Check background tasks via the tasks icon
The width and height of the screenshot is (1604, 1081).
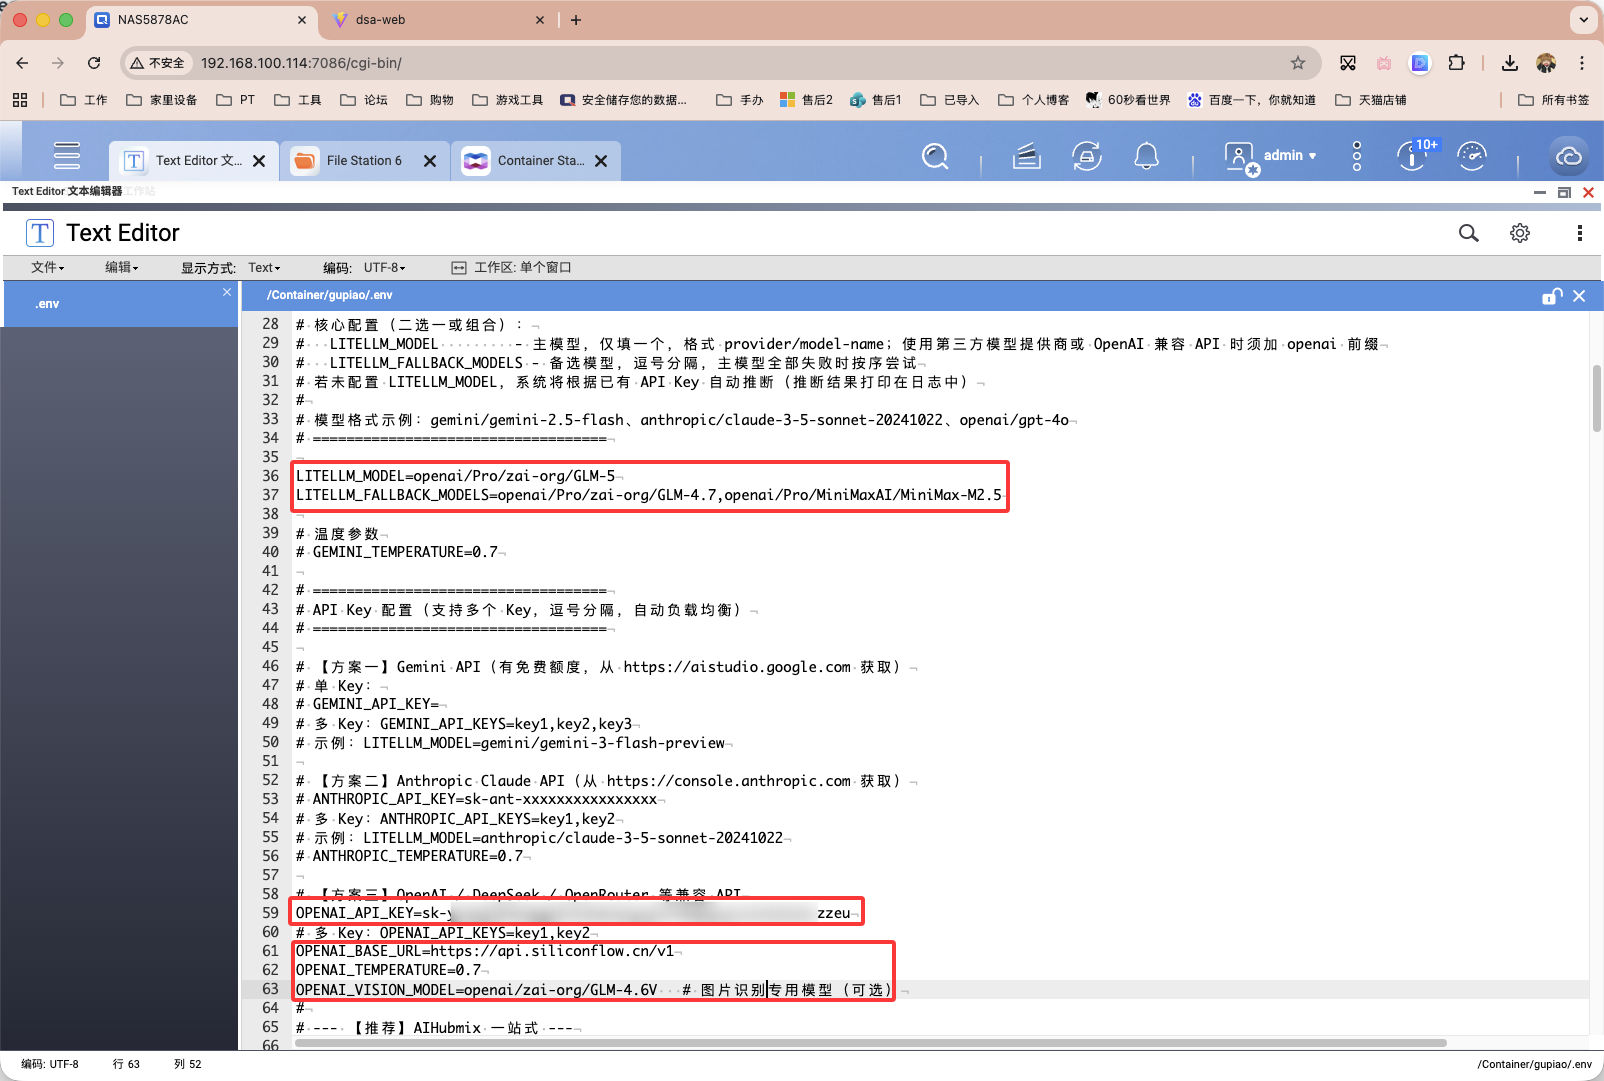tap(1026, 156)
